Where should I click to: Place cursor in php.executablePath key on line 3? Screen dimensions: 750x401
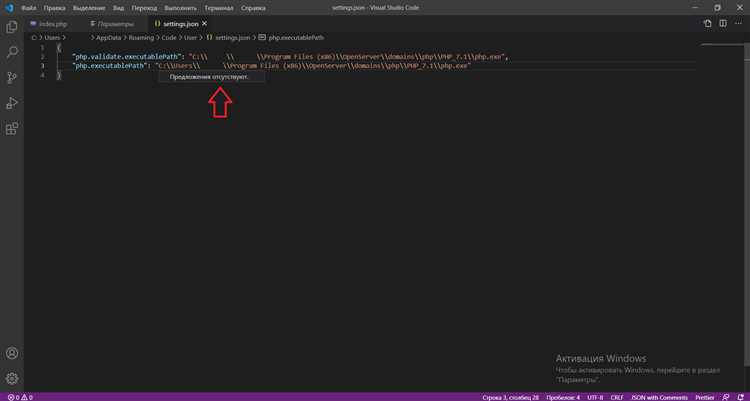[110, 66]
